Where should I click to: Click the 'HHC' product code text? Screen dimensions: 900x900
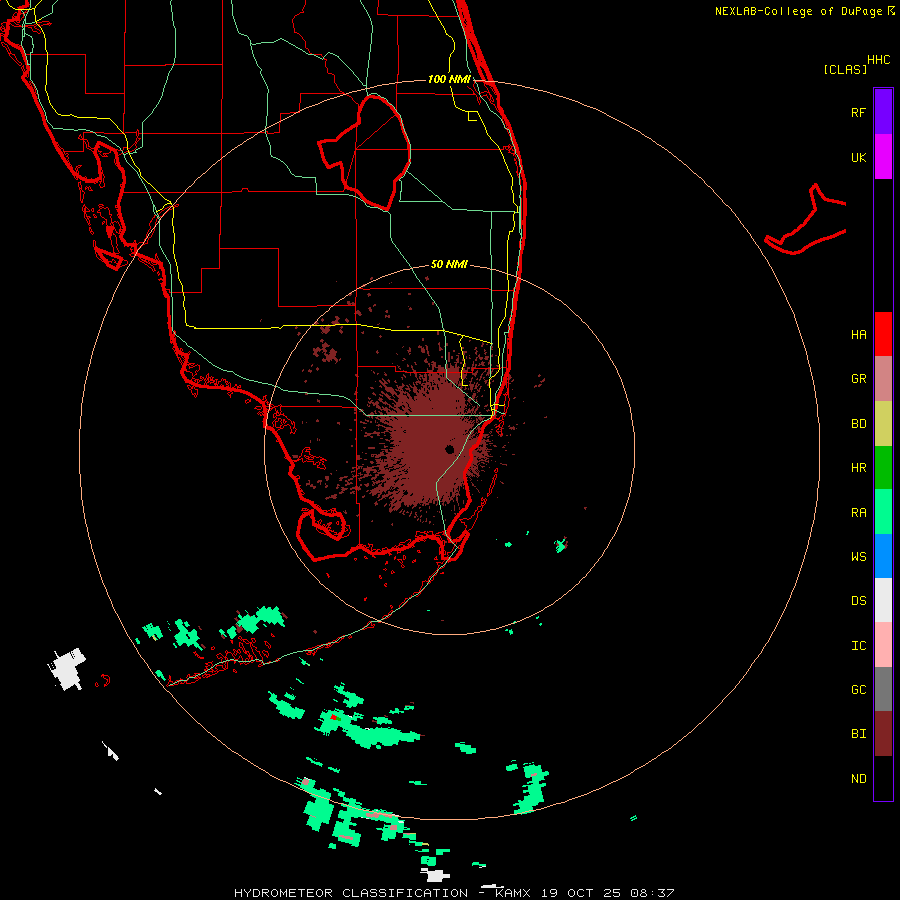(878, 60)
